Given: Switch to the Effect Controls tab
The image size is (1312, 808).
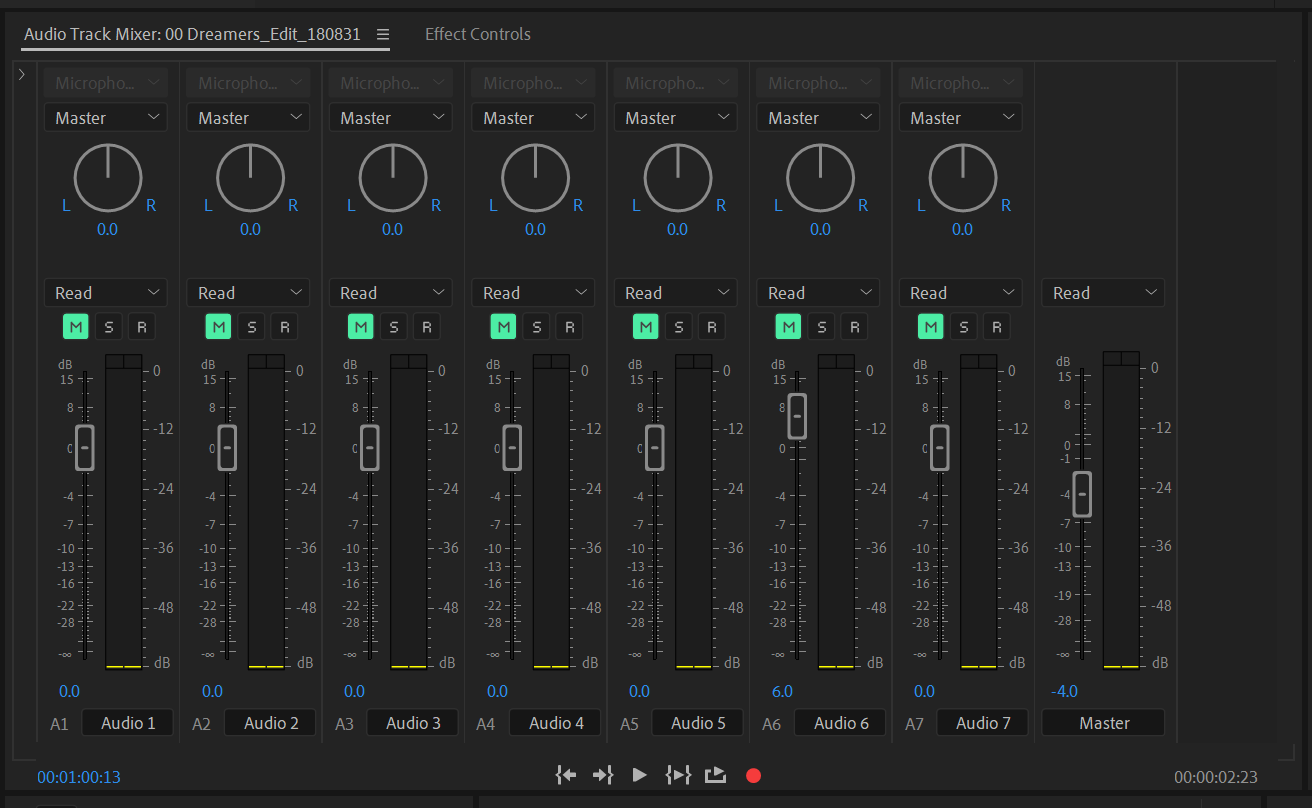Looking at the screenshot, I should coord(478,34).
